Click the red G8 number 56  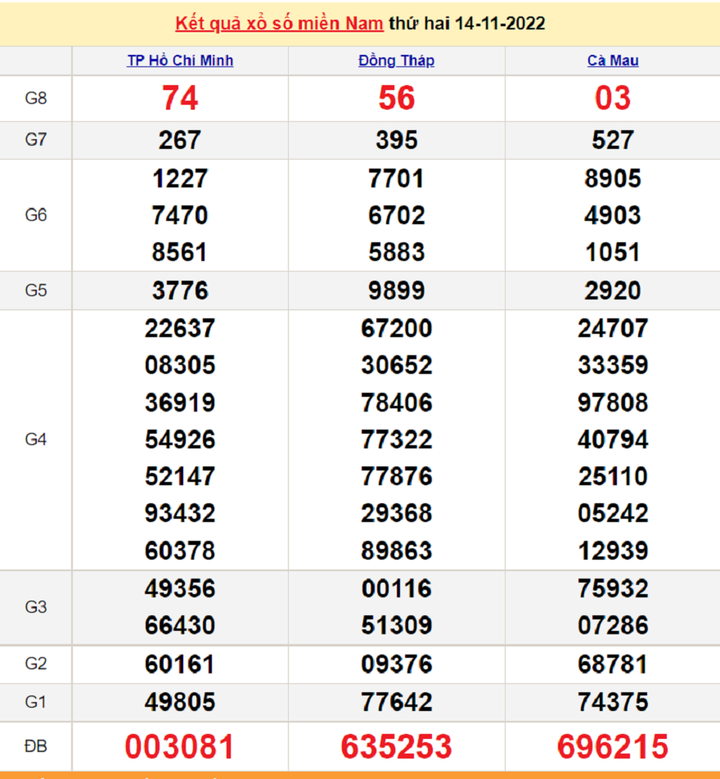(396, 98)
